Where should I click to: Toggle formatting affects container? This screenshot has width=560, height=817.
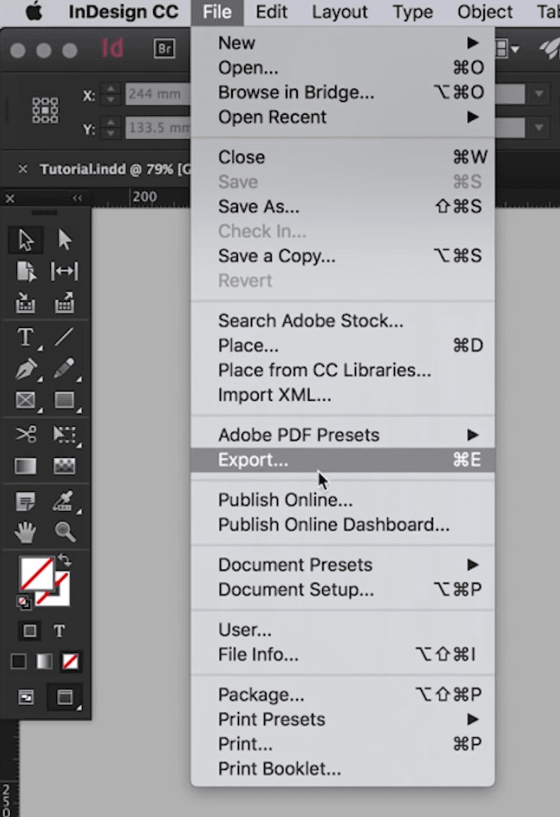(x=30, y=631)
